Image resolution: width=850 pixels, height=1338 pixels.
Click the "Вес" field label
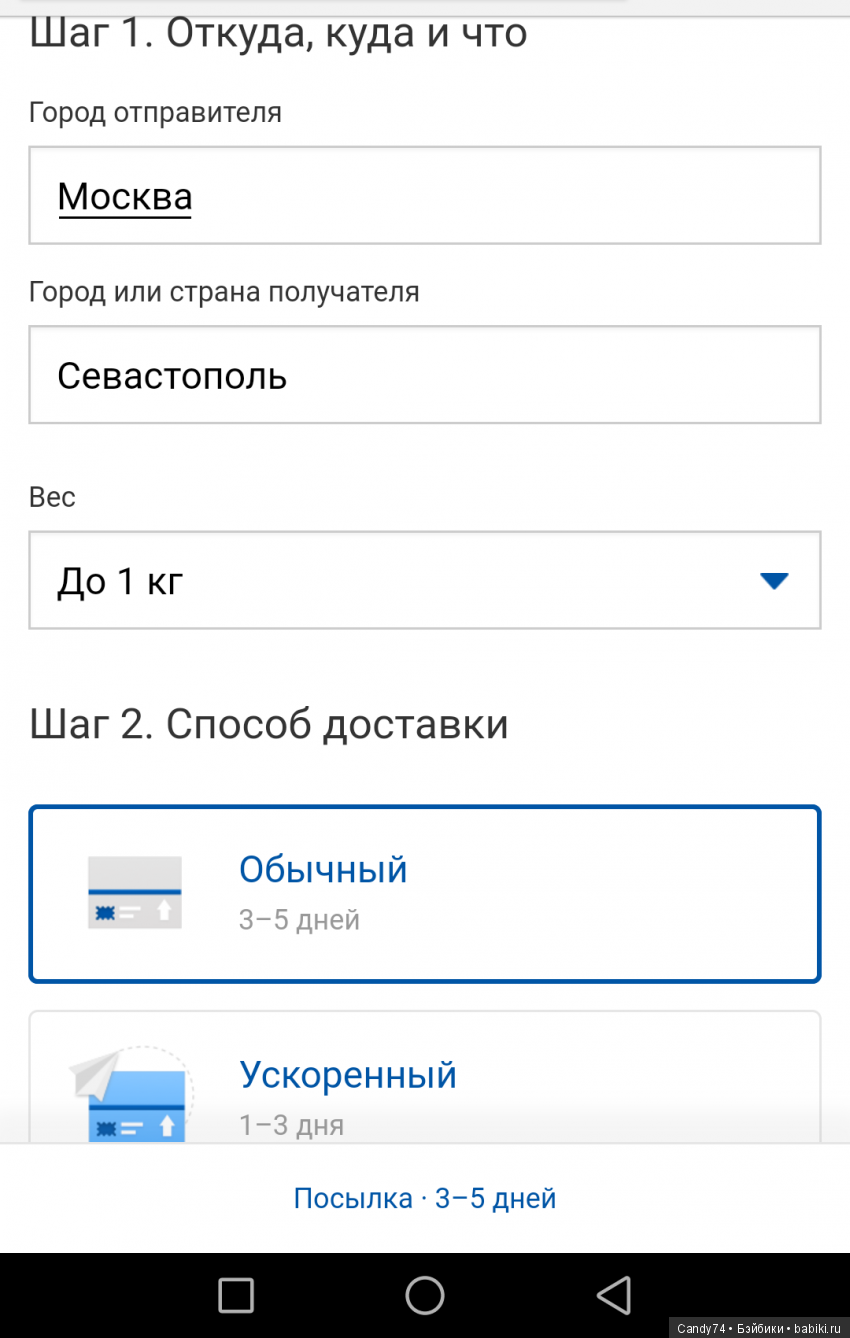[52, 497]
